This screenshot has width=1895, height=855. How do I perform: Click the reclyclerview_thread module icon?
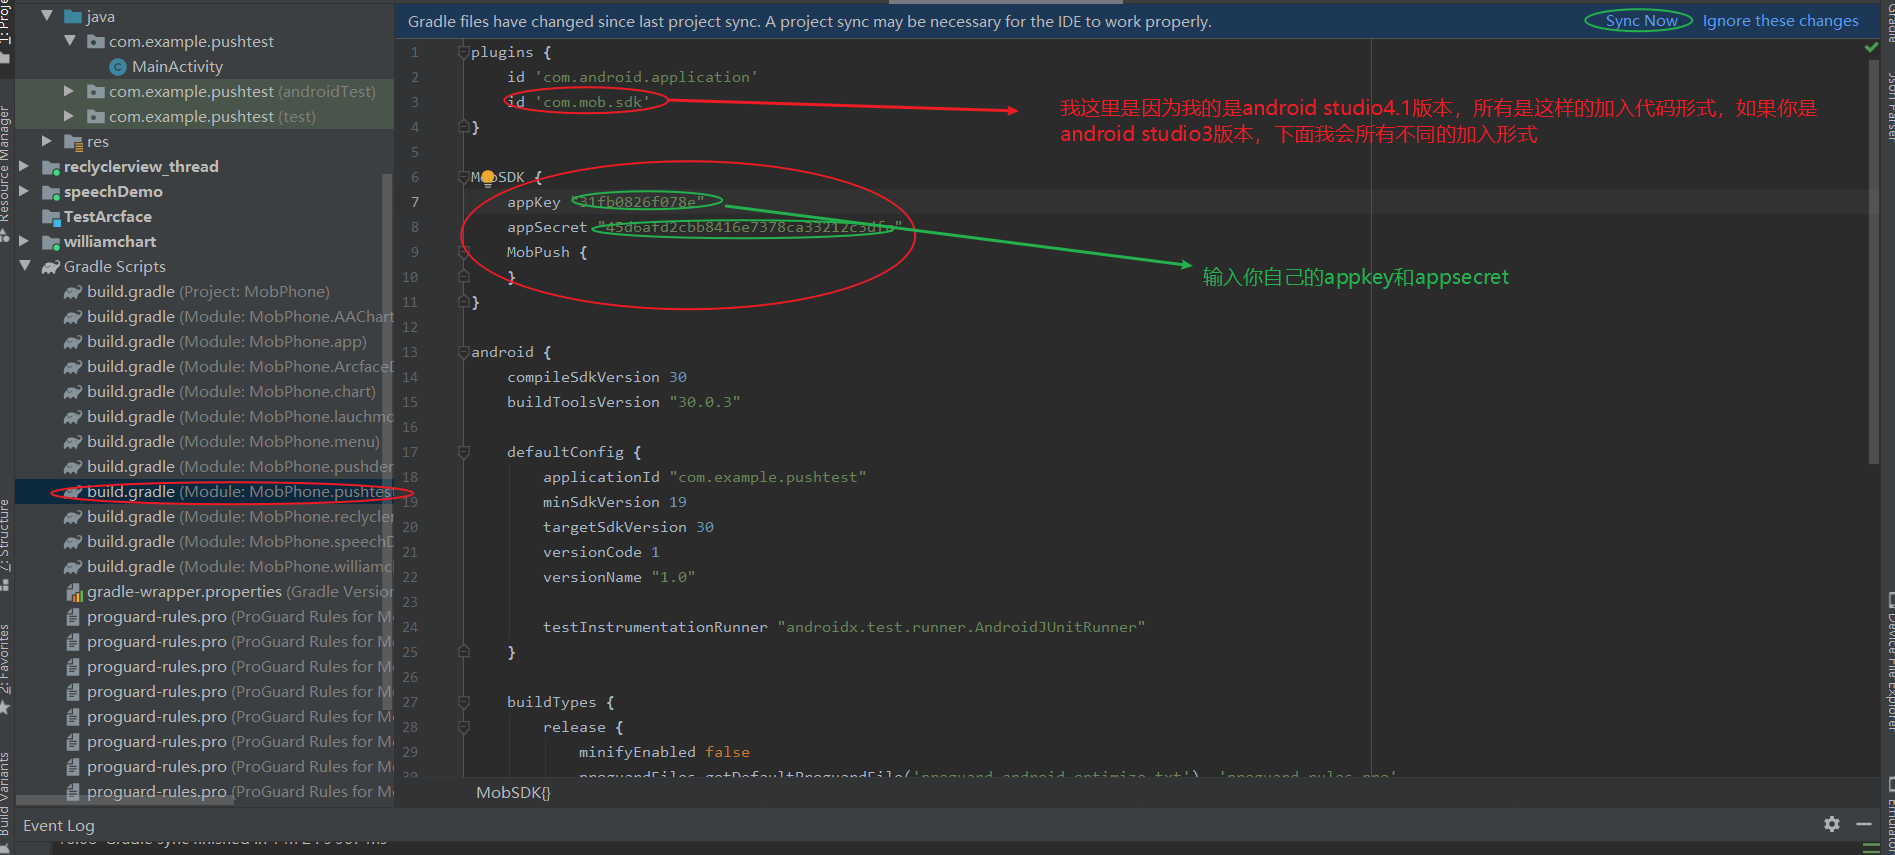coord(51,167)
